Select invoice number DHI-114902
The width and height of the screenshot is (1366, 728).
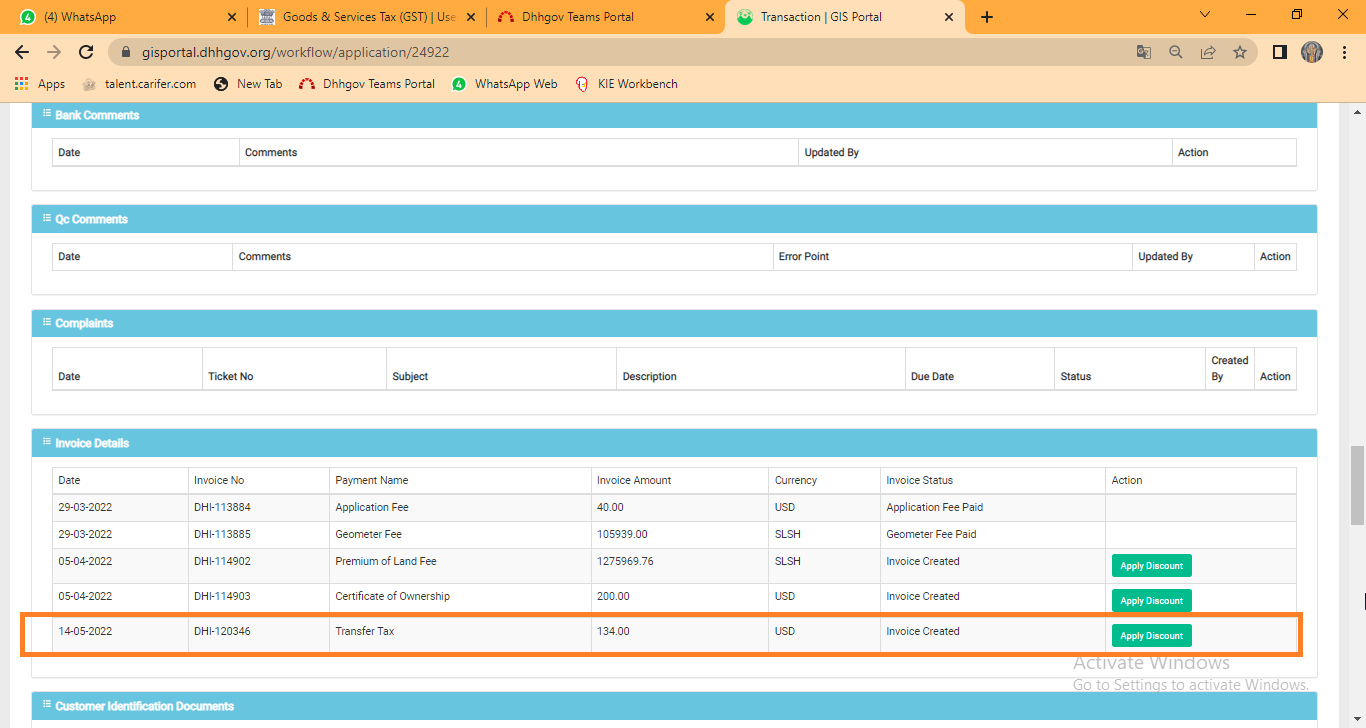click(x=222, y=561)
